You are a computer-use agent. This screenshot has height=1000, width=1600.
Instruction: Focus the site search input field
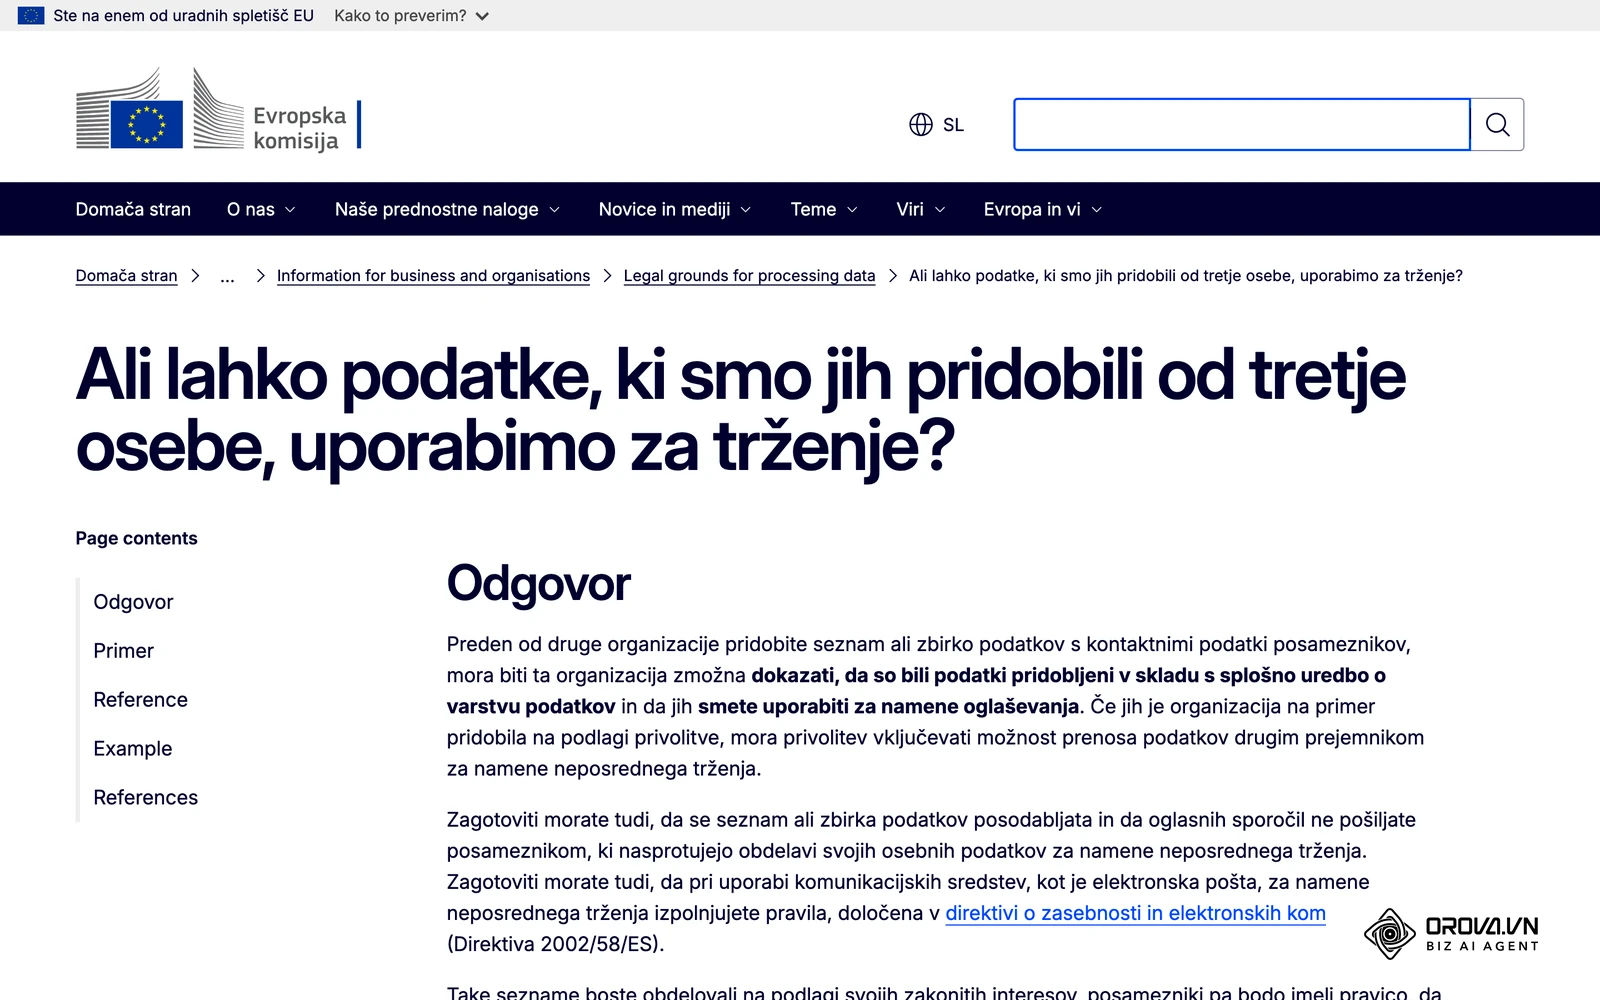pos(1242,124)
